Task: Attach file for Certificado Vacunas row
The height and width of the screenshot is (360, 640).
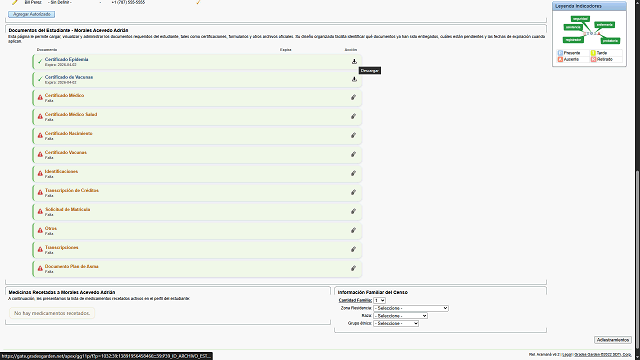Action: pos(353,154)
